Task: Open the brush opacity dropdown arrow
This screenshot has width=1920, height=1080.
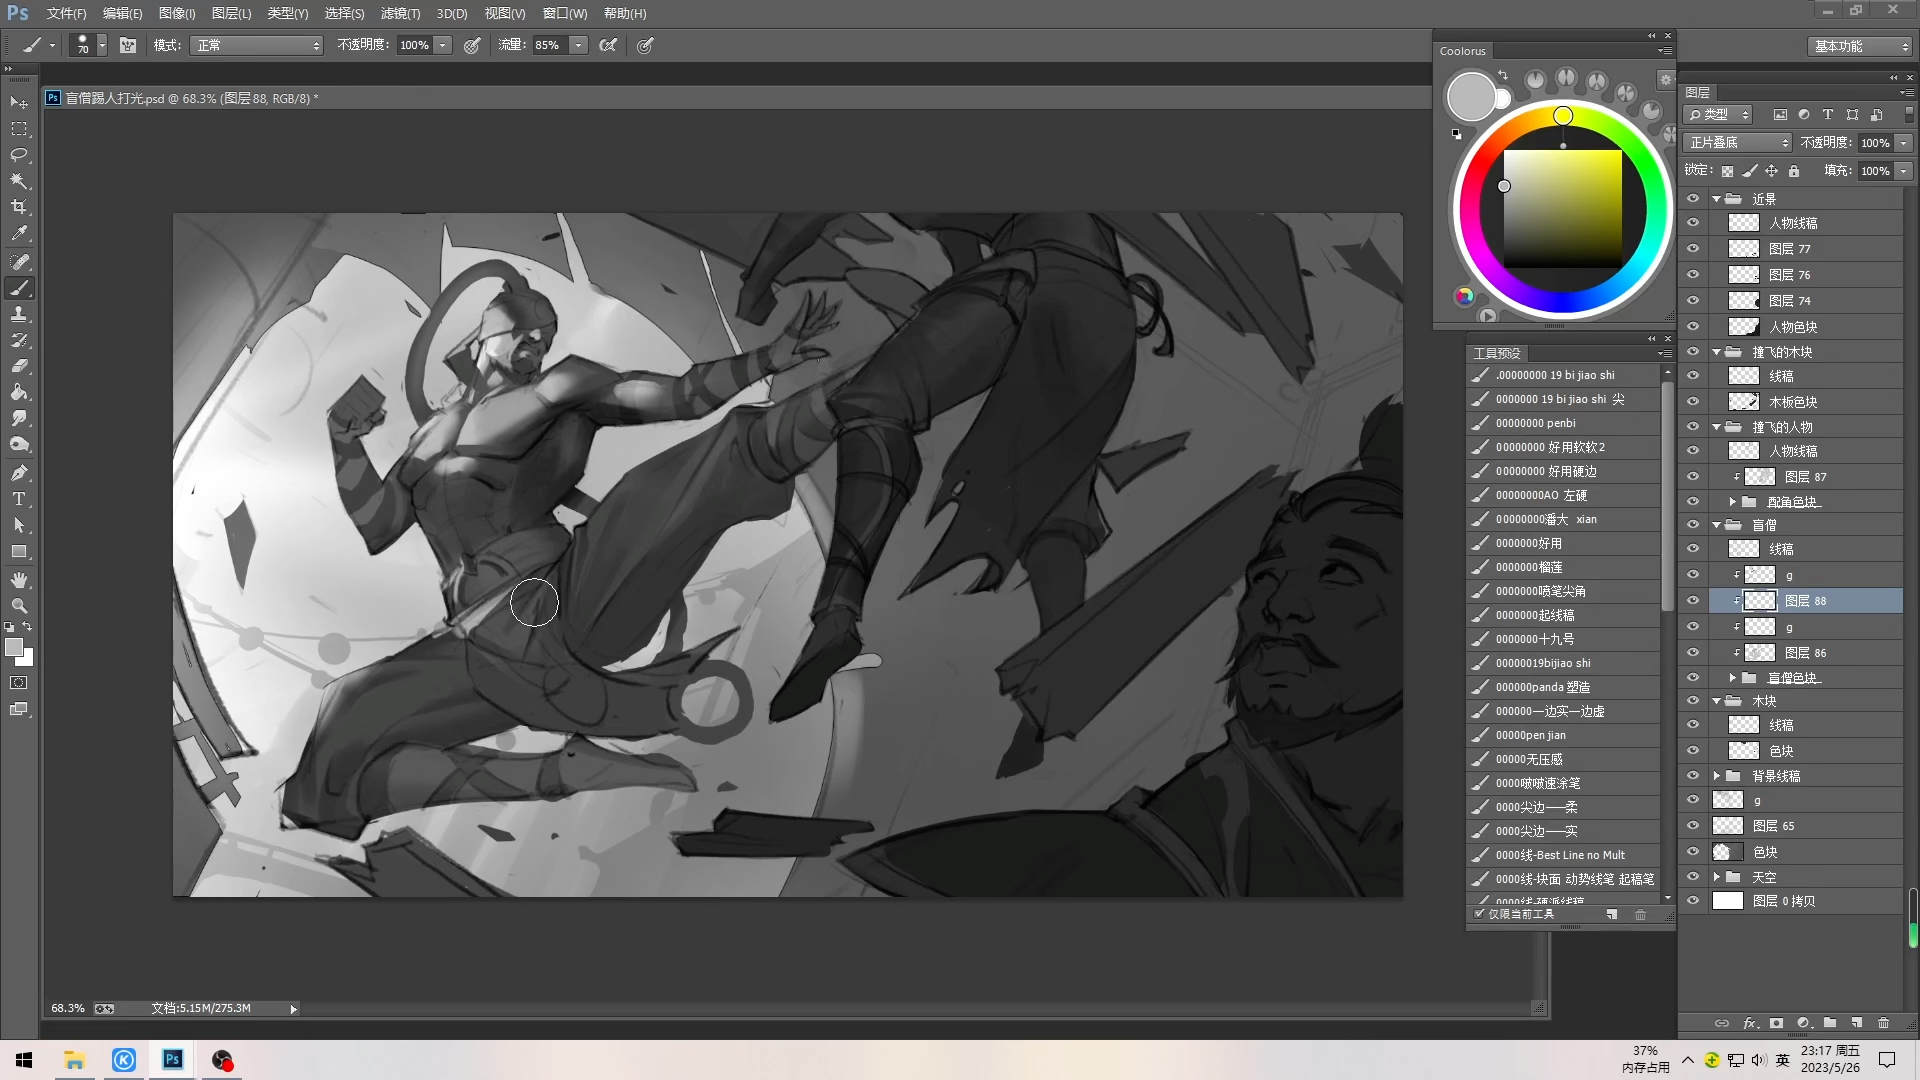Action: 442,45
